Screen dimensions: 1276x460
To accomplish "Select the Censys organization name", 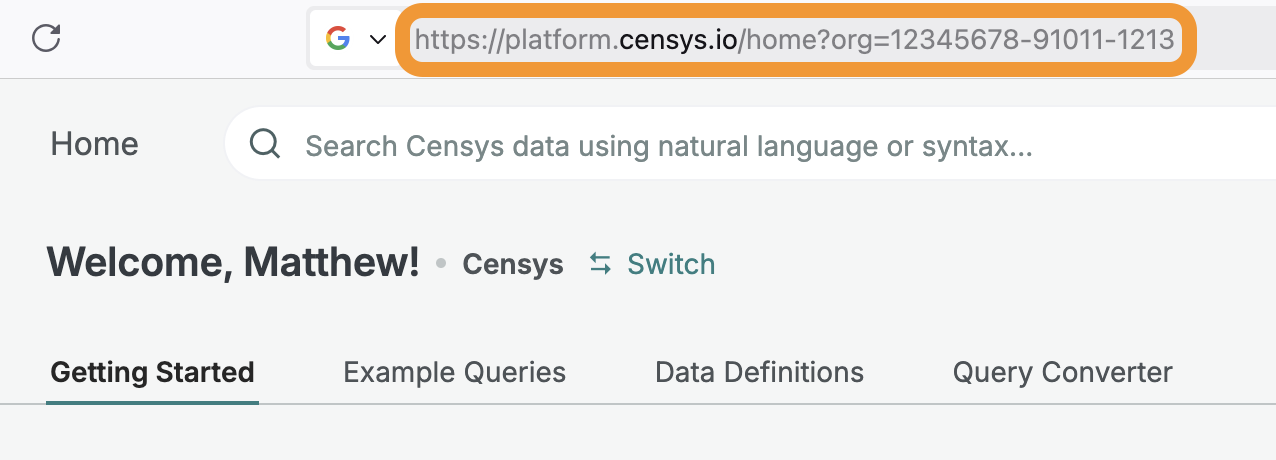I will click(x=513, y=265).
